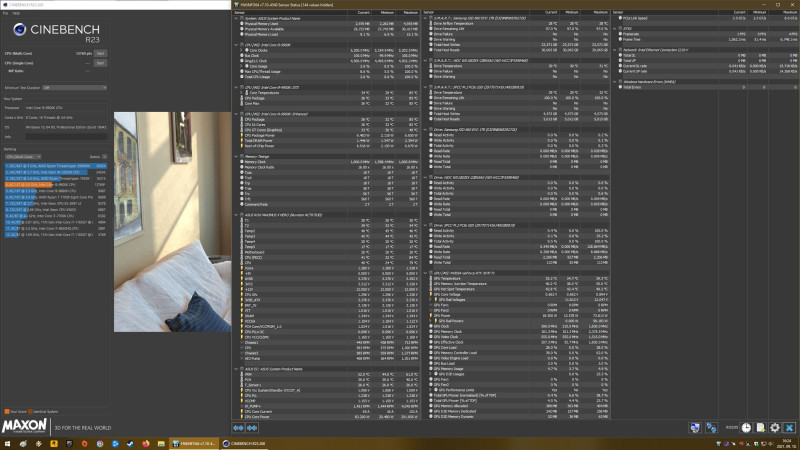This screenshot has width=800, height=450.
Task: Select the AMD Ryzen 7 1700X ranking row
Action: 56,197
